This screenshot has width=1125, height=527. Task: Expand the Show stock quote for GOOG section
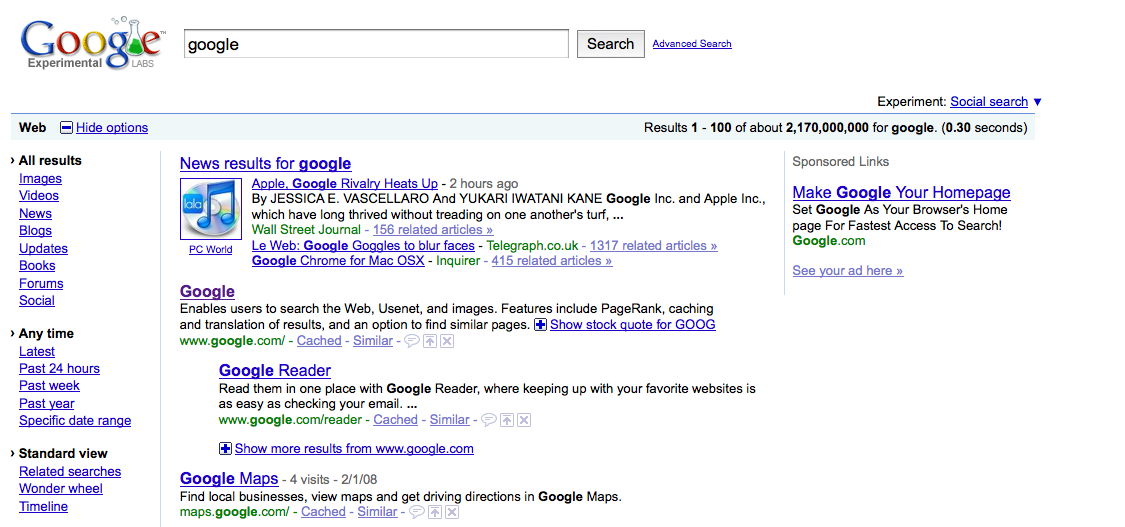click(541, 325)
